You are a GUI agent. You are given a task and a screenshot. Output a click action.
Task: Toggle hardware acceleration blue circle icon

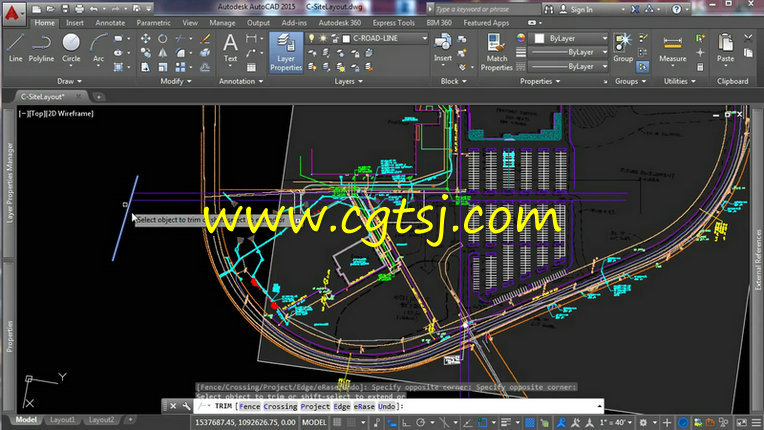coord(683,422)
